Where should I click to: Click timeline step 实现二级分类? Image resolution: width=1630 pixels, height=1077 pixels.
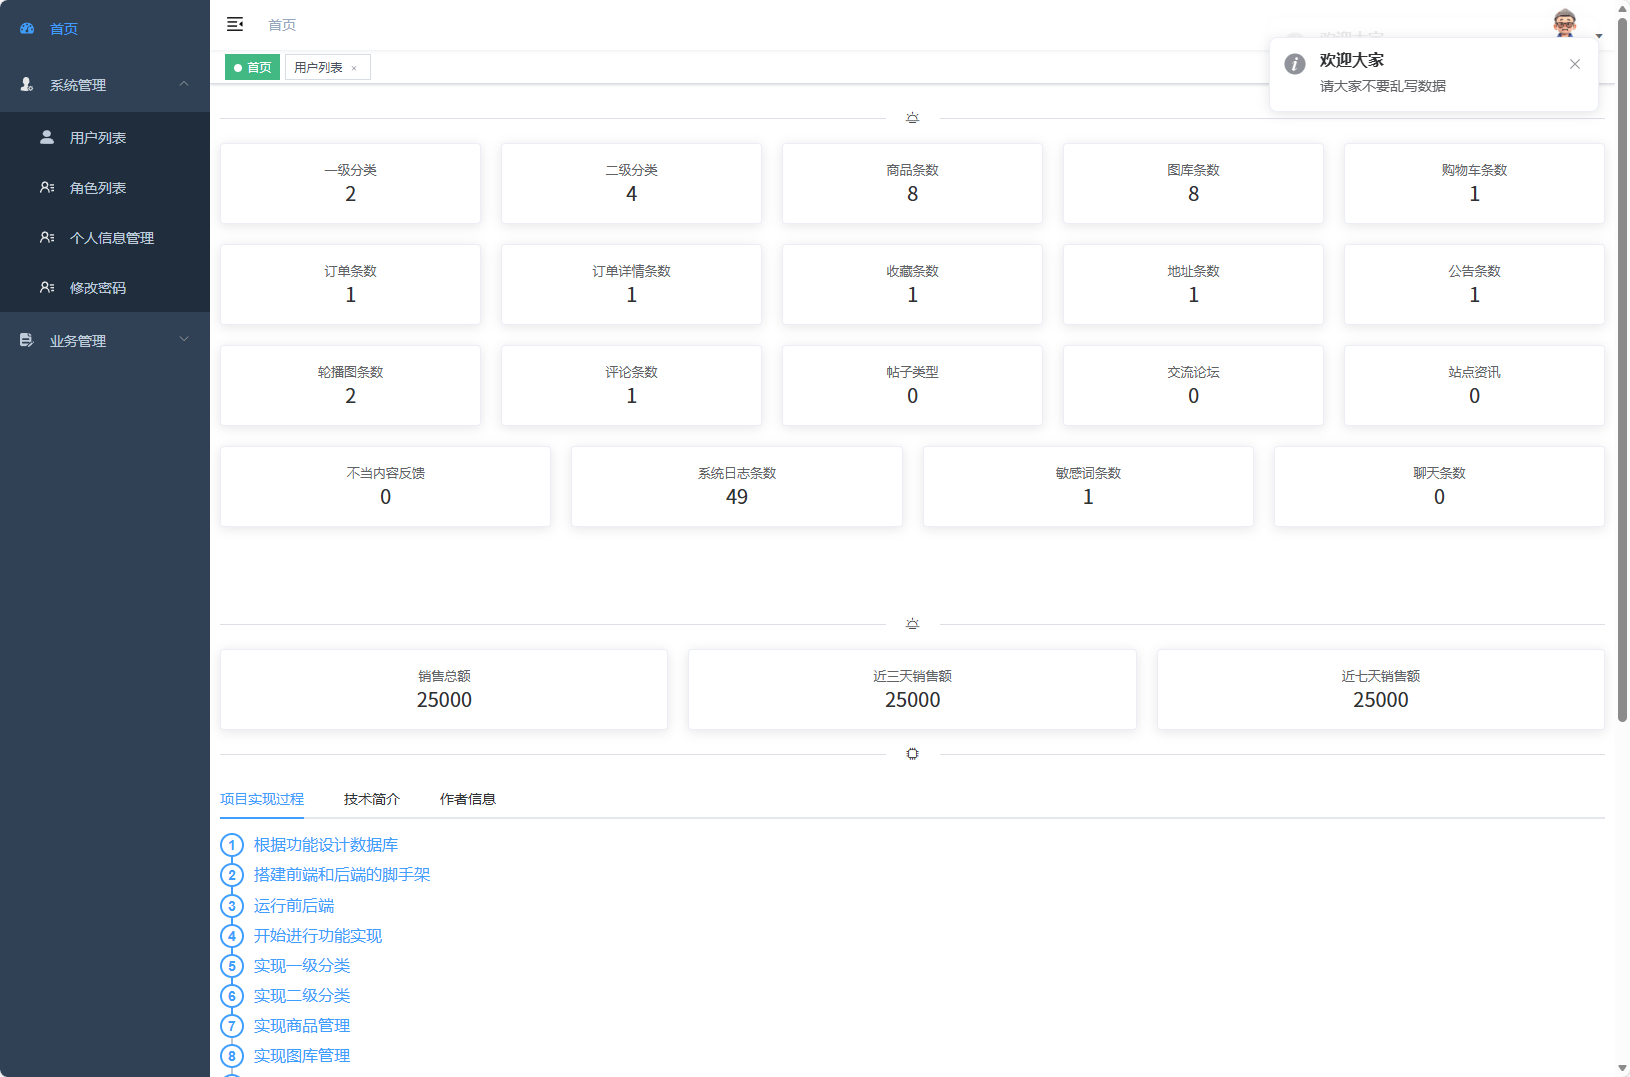(x=302, y=996)
